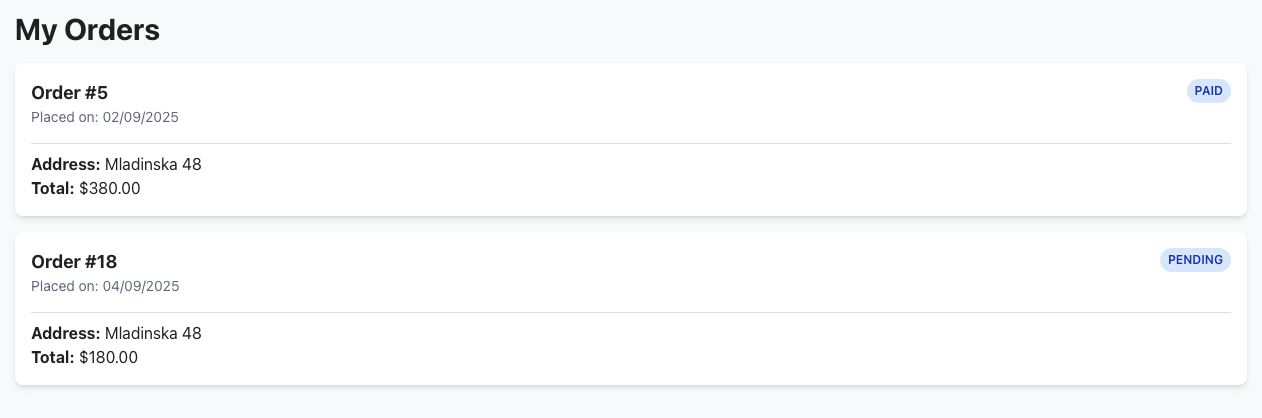
Task: Select Order #18 placed-on date 04/09/2025
Action: (x=141, y=286)
